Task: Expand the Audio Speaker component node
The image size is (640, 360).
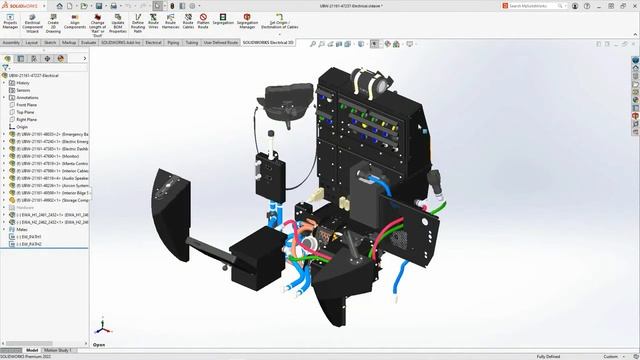Action: coord(4,178)
